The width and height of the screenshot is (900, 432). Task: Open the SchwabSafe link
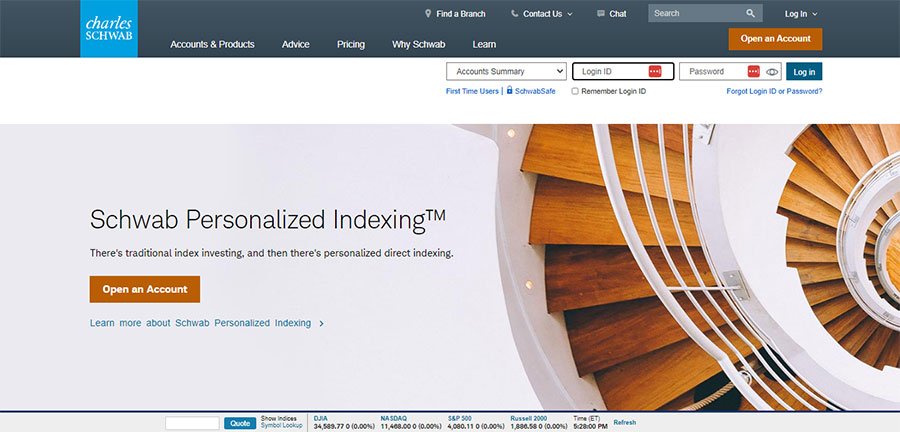pos(535,91)
